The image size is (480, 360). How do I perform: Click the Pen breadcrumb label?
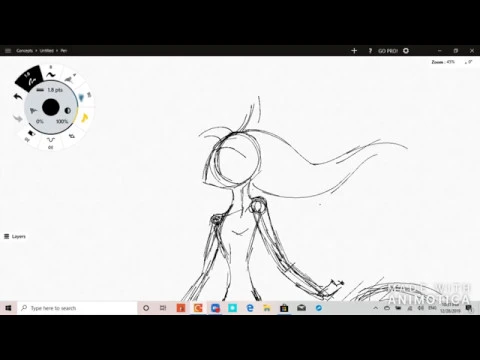pyautogui.click(x=64, y=51)
